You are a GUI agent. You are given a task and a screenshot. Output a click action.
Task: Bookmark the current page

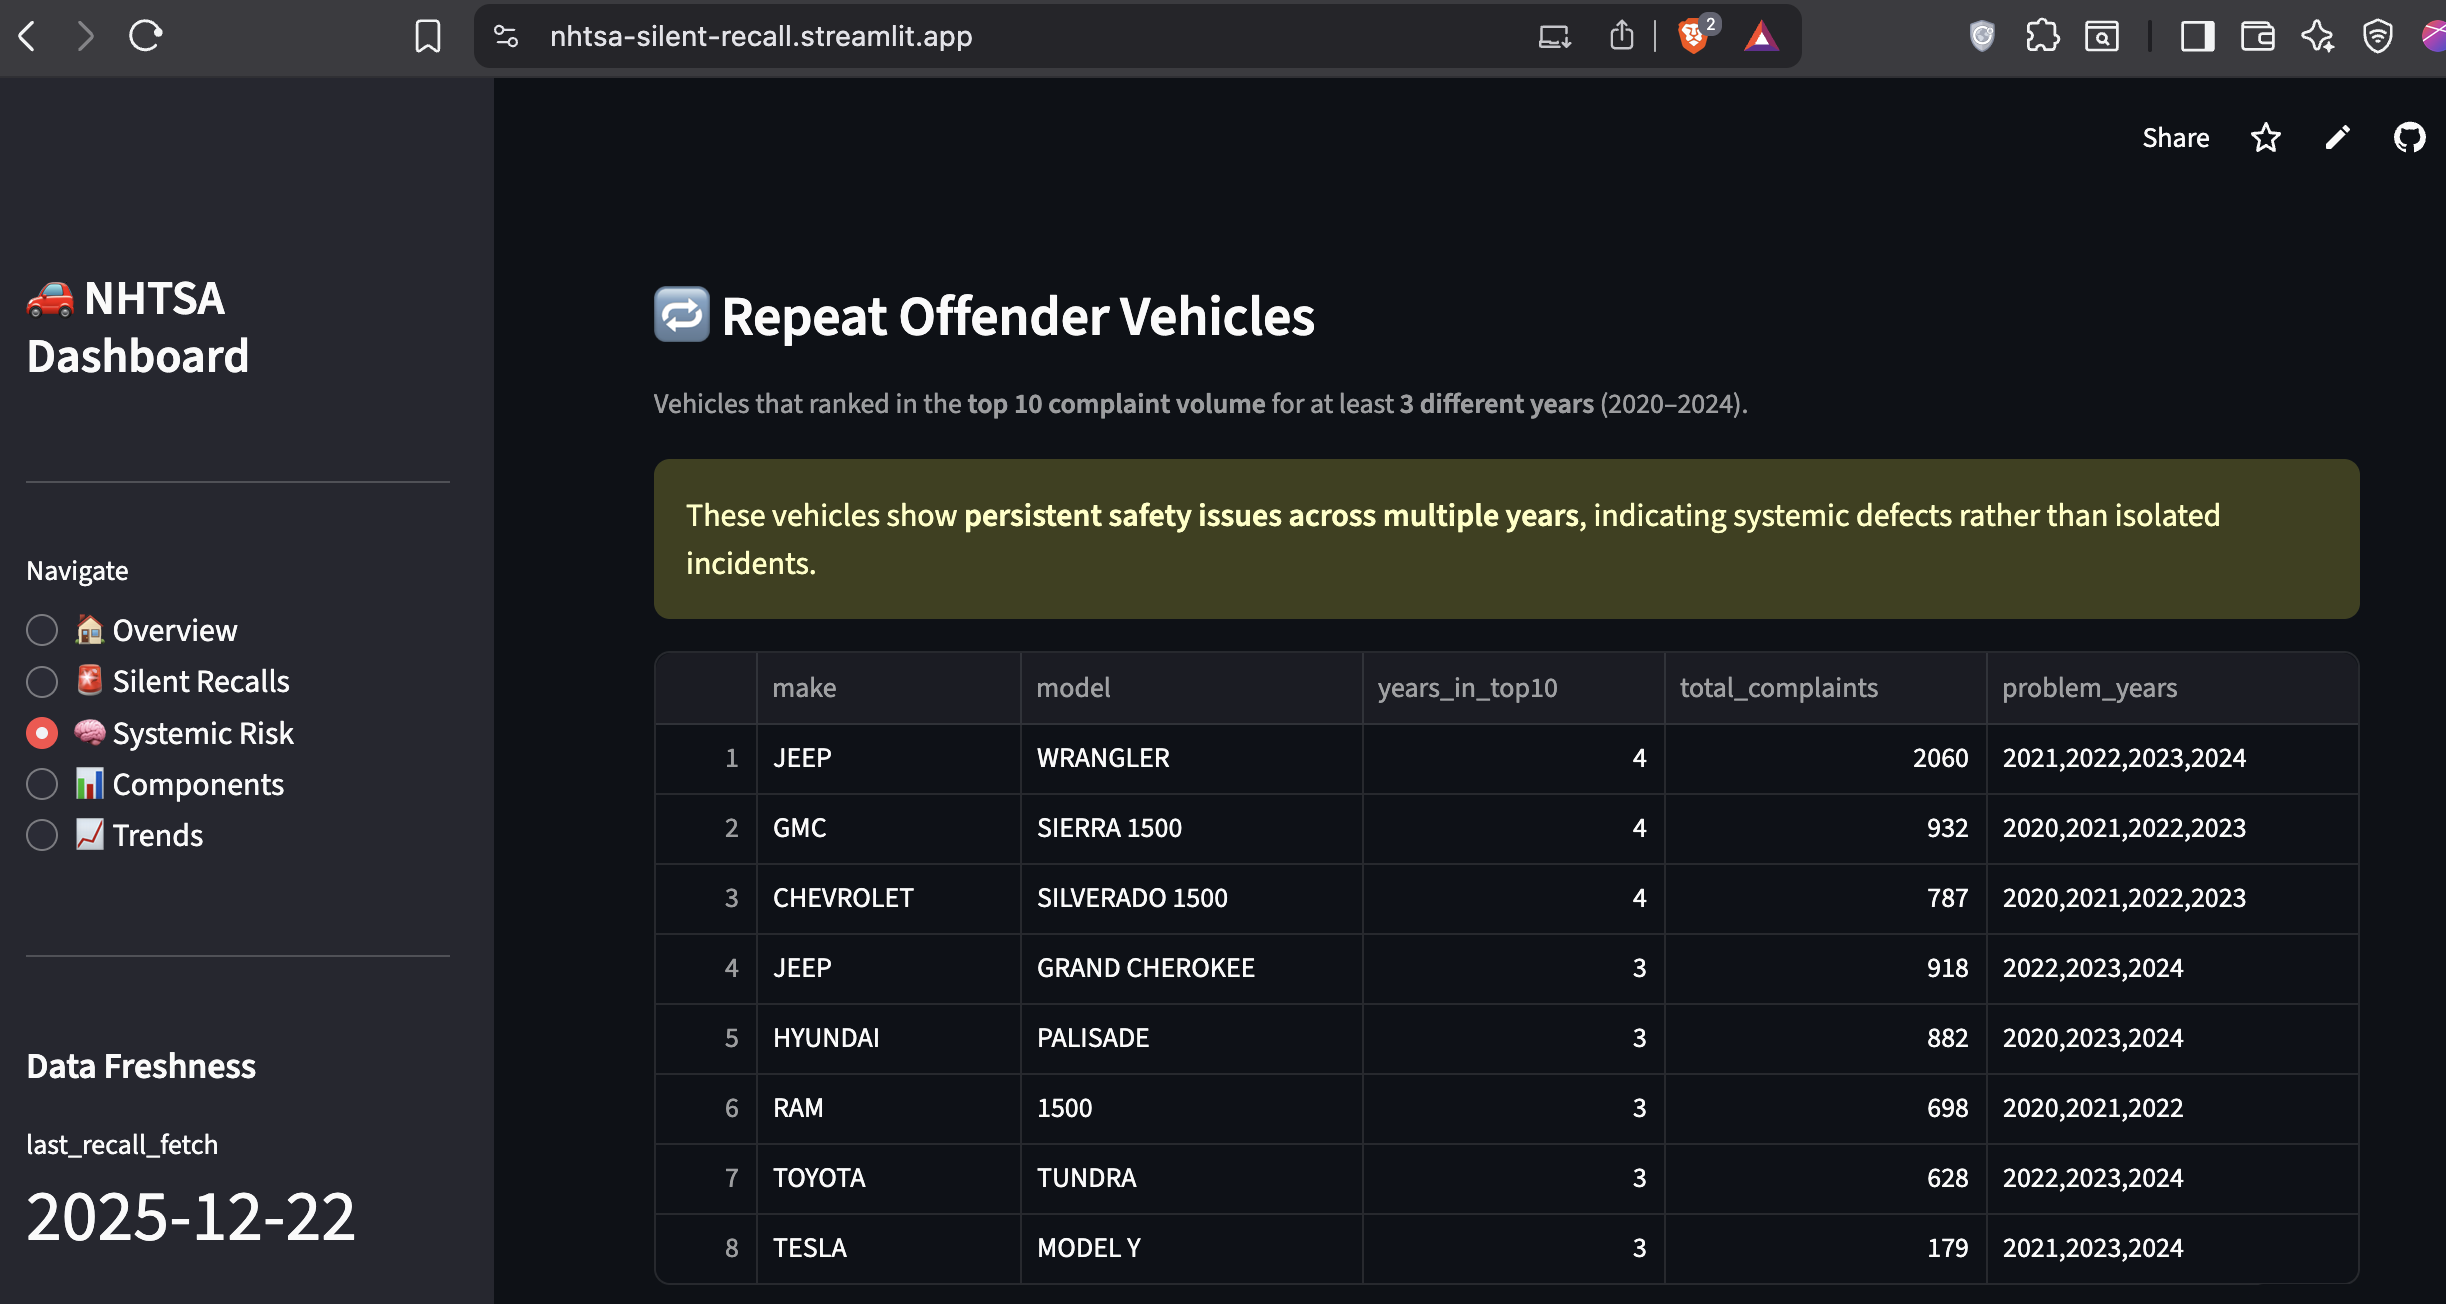tap(427, 36)
